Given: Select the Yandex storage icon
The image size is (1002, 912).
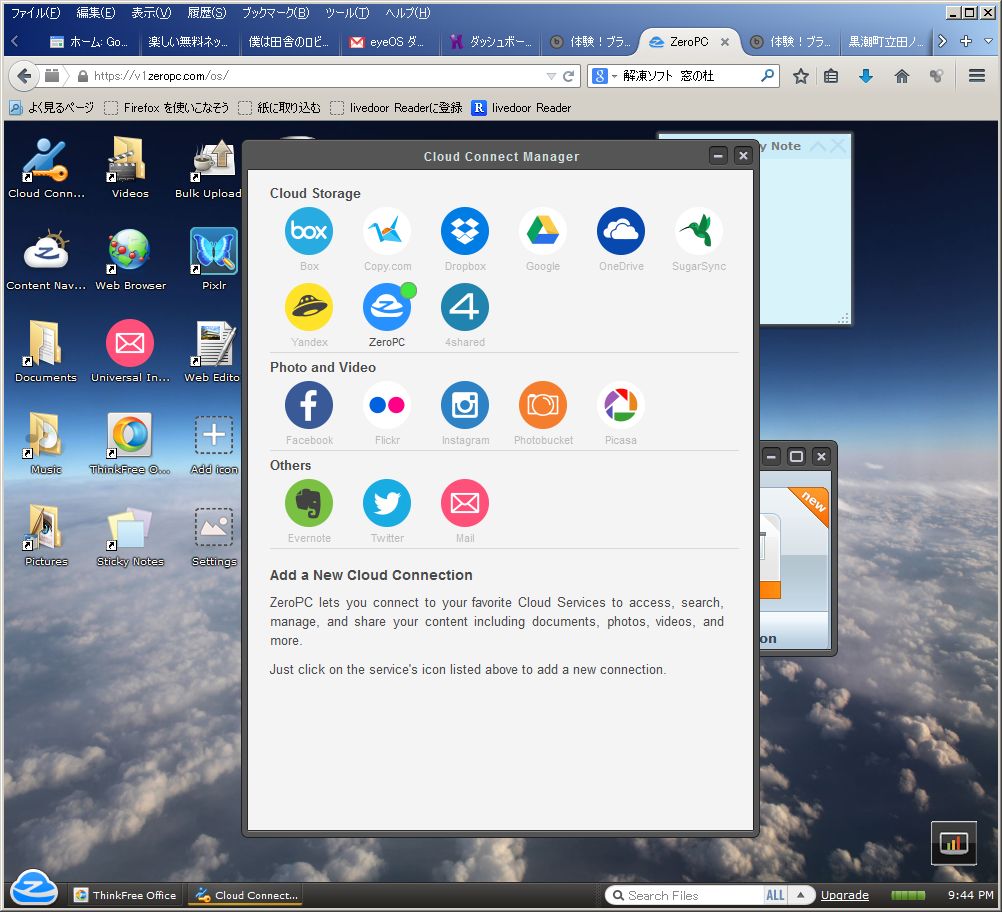Looking at the screenshot, I should coord(309,307).
